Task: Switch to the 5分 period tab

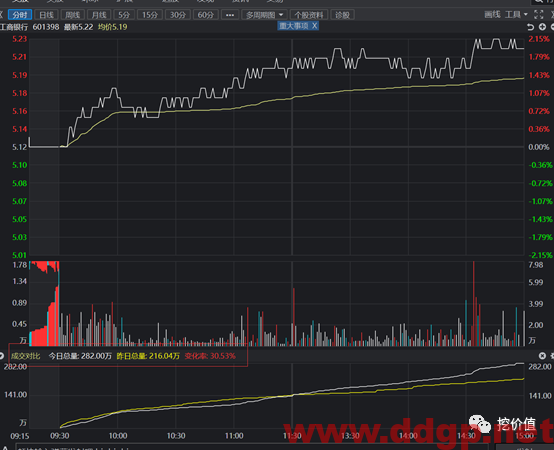Action: (124, 15)
